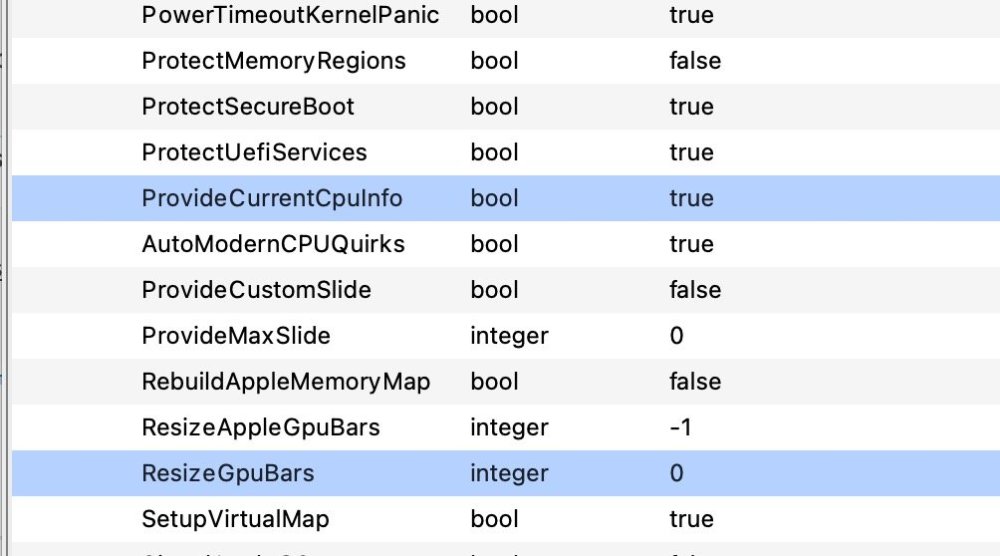
Task: Click the PowerTimeoutKernelPanic key
Action: 290,15
